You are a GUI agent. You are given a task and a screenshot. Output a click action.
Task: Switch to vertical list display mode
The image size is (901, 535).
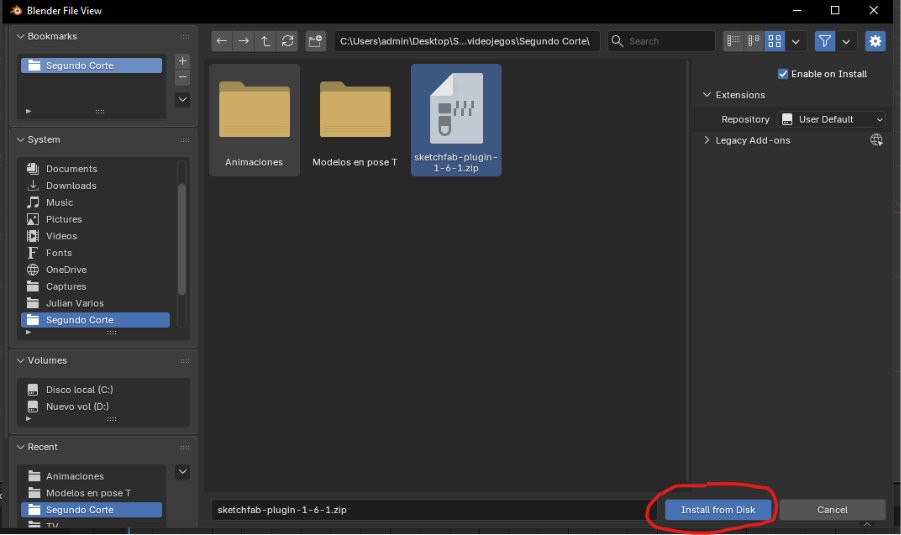(x=733, y=41)
